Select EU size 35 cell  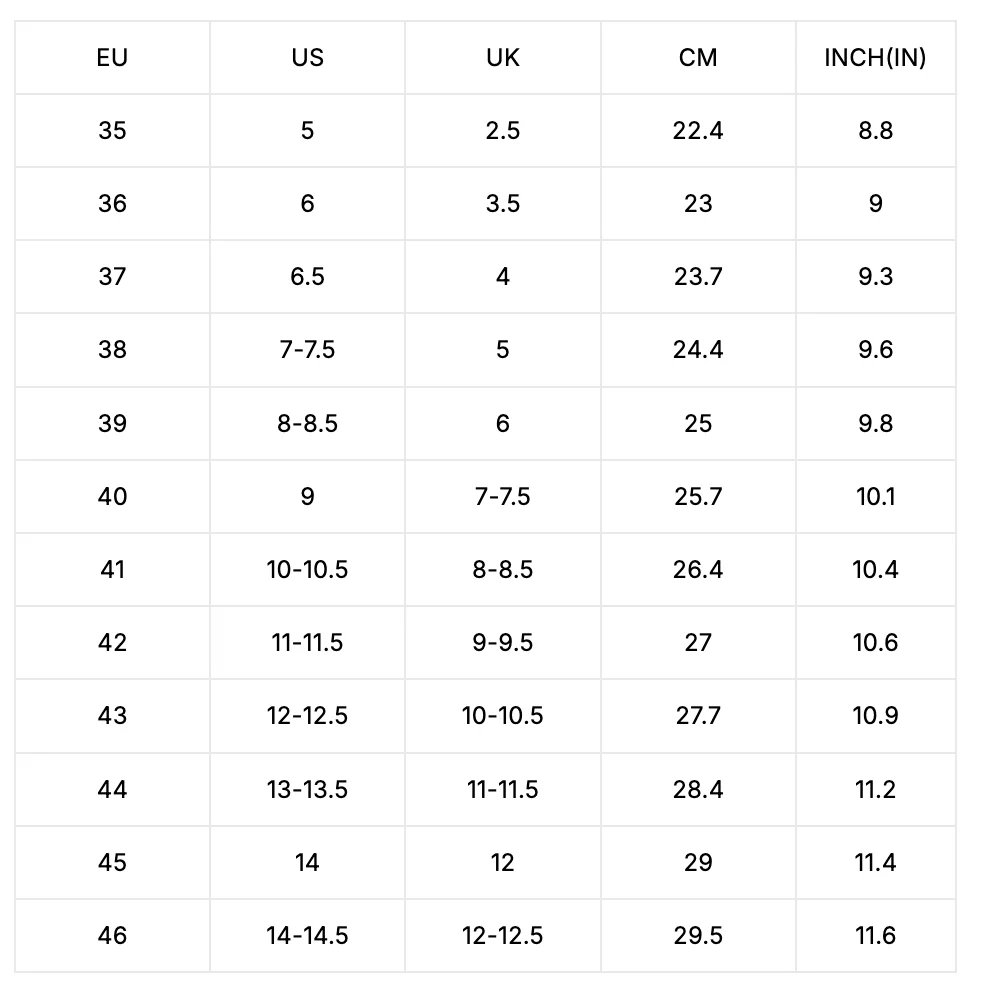(x=112, y=131)
